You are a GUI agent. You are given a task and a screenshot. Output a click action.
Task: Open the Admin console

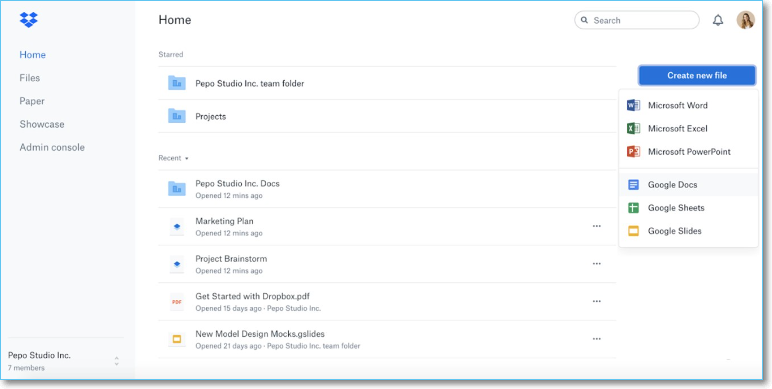click(x=52, y=147)
